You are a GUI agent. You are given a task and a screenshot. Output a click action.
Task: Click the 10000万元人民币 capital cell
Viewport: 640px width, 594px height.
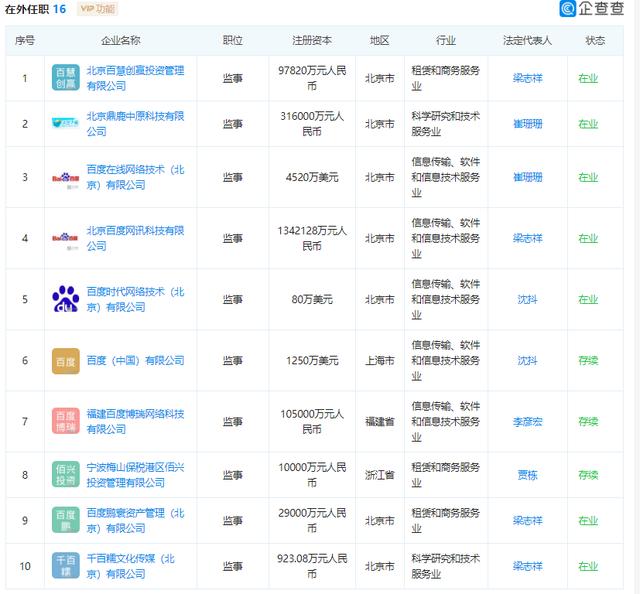pos(312,475)
